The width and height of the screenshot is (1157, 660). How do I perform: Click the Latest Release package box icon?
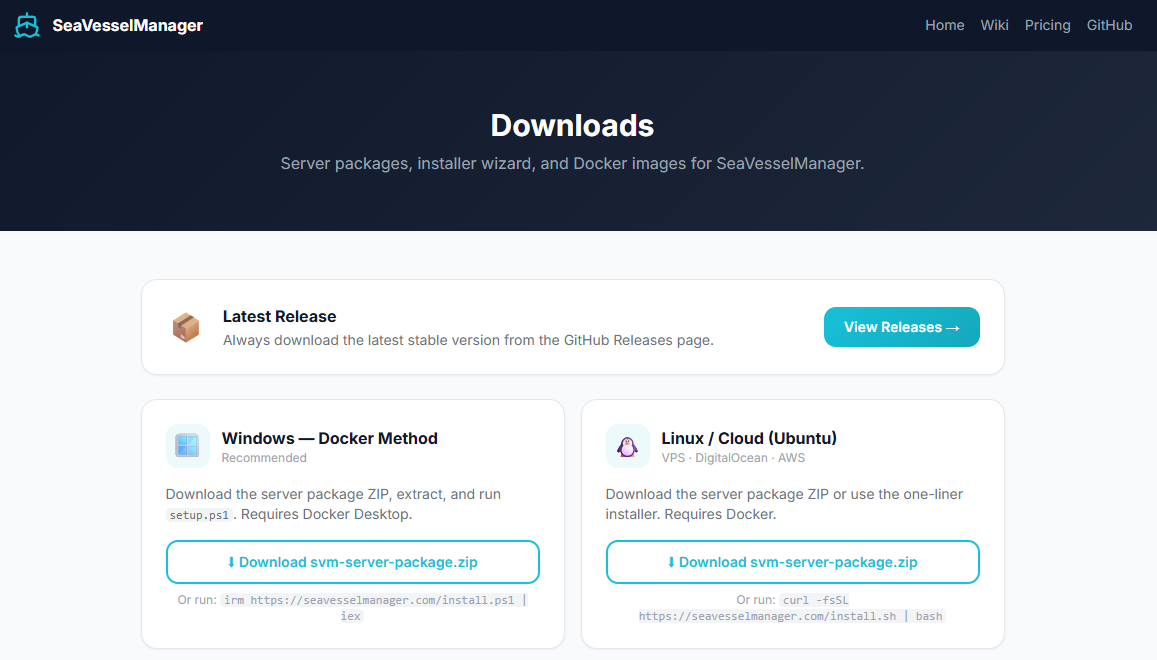click(x=186, y=327)
